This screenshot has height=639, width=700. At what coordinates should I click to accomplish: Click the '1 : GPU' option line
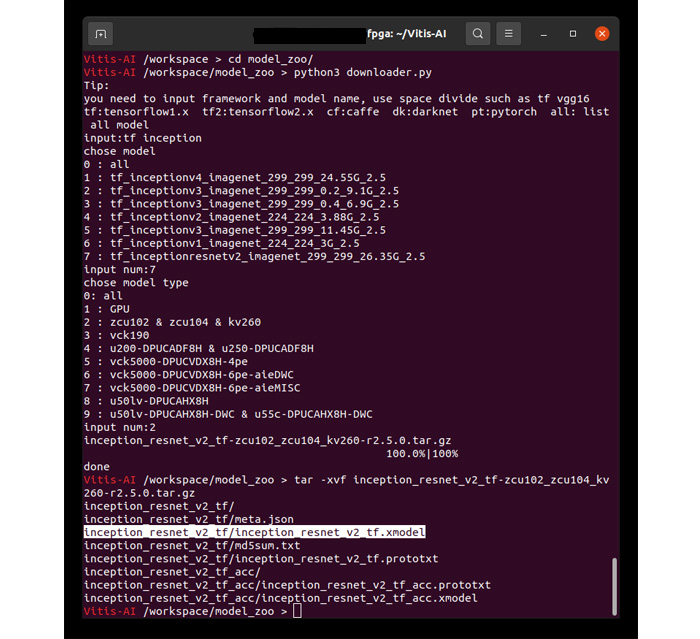(107, 309)
